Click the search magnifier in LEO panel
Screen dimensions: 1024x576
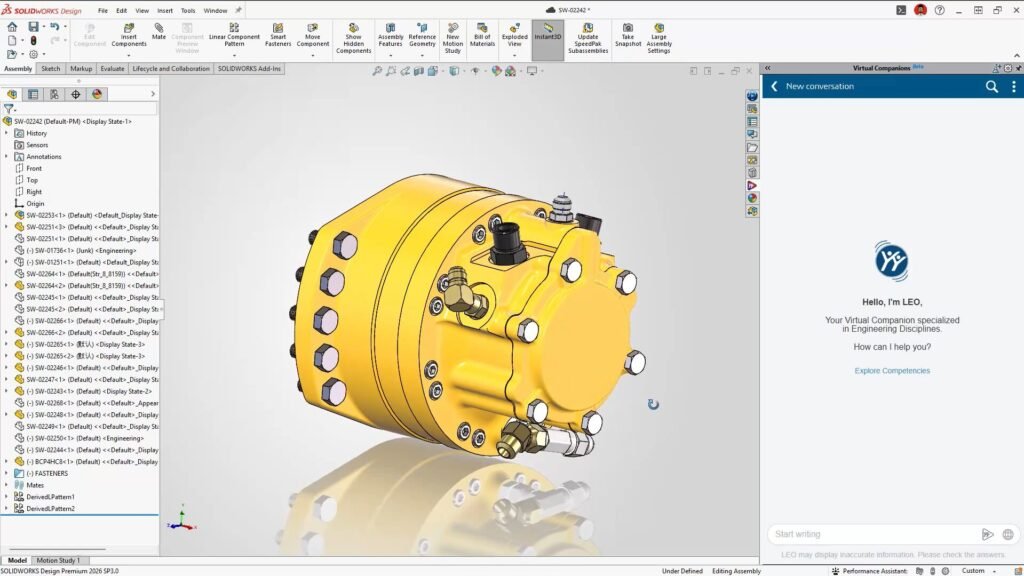pyautogui.click(x=991, y=86)
